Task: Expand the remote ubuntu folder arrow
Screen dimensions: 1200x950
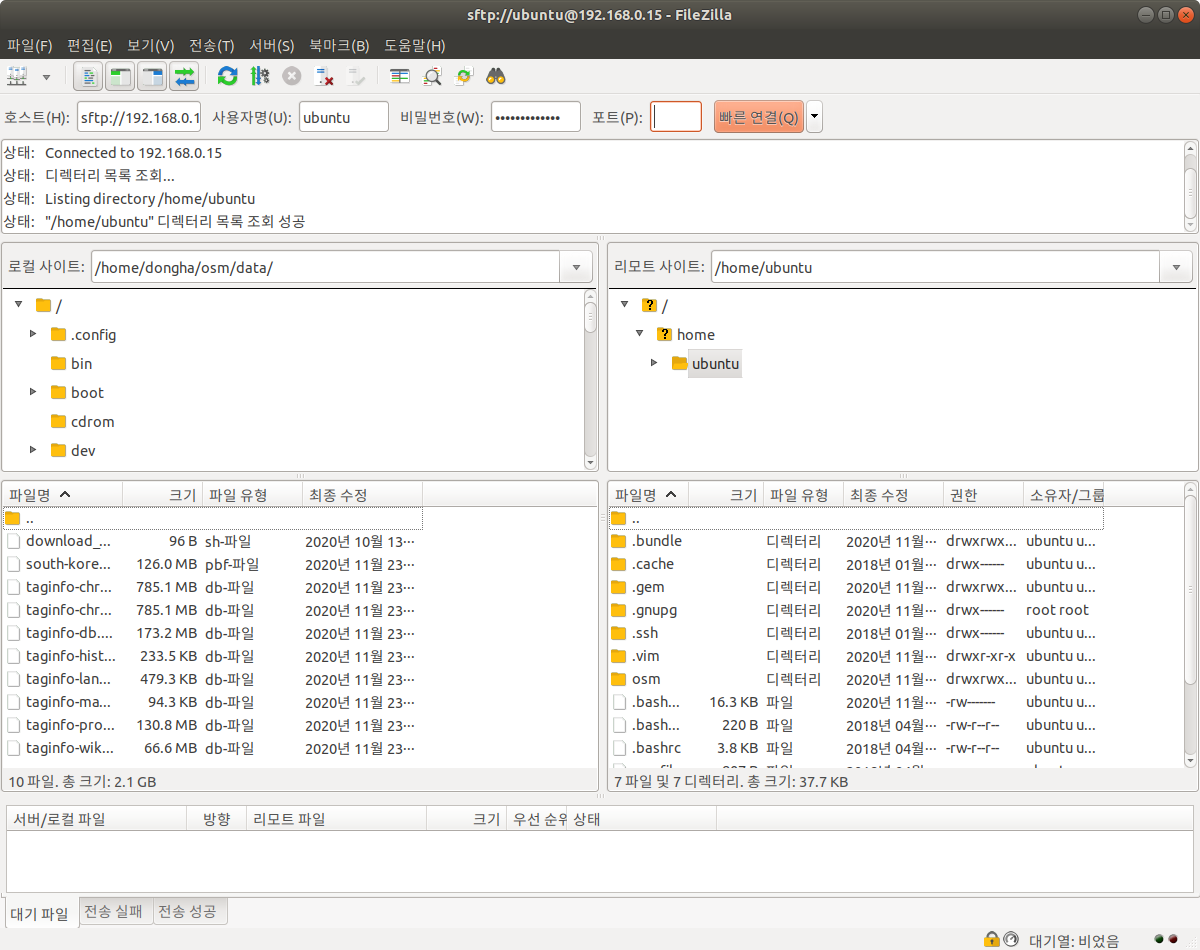Action: pyautogui.click(x=655, y=363)
